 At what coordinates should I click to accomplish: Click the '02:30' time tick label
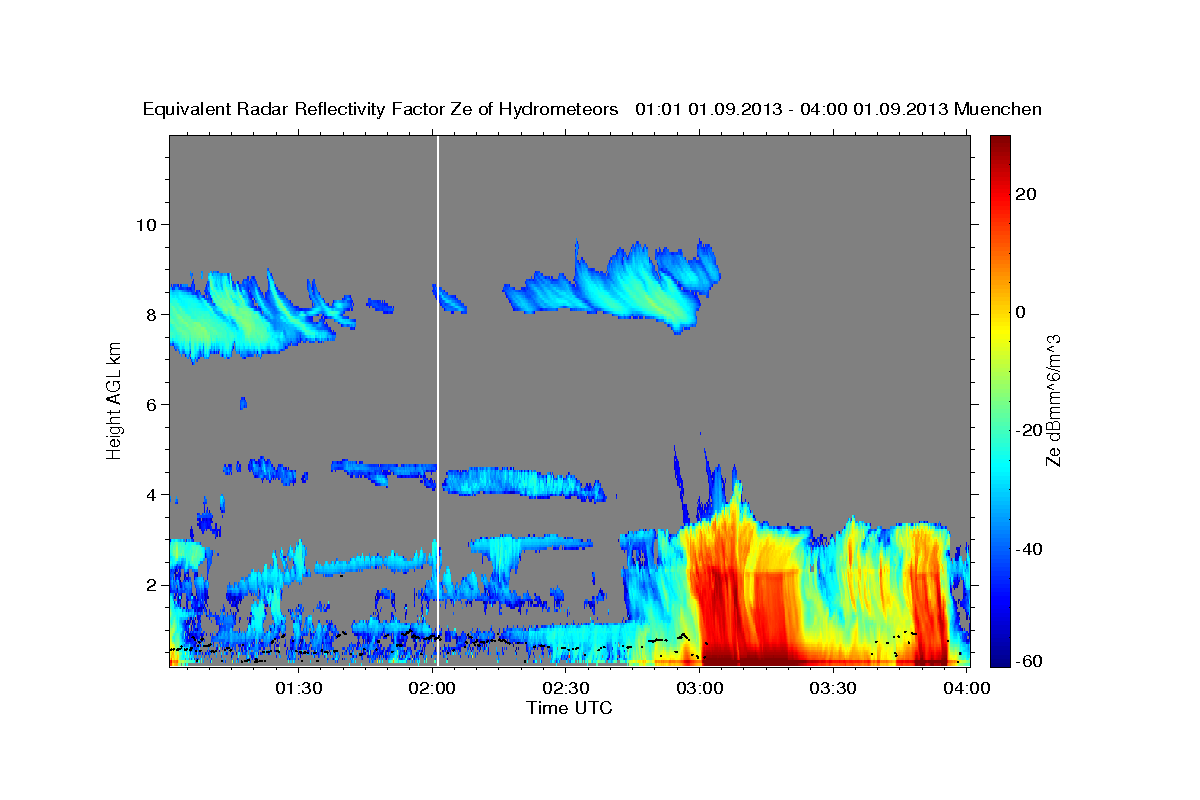566,688
